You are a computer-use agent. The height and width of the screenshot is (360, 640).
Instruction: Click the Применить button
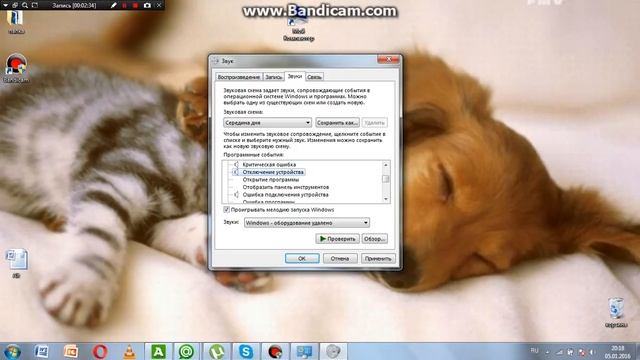click(378, 258)
